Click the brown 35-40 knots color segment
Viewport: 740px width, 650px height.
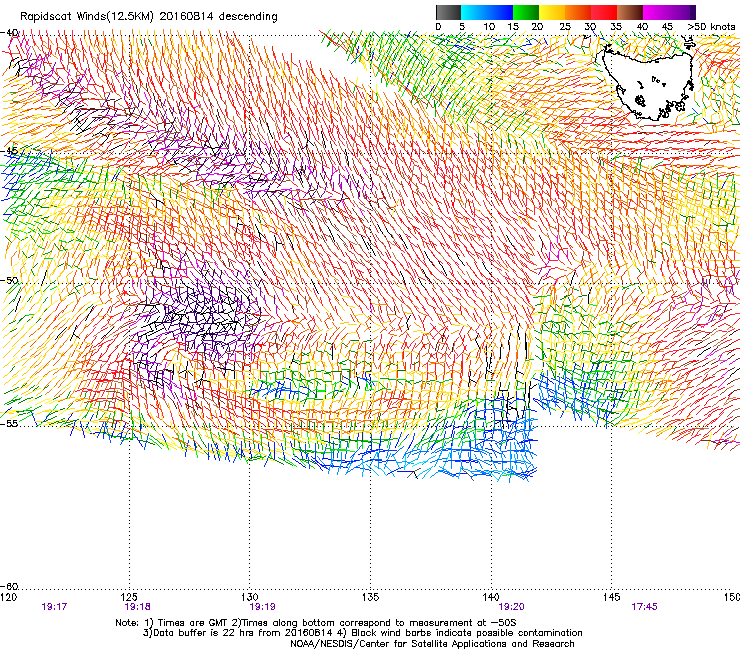(630, 12)
